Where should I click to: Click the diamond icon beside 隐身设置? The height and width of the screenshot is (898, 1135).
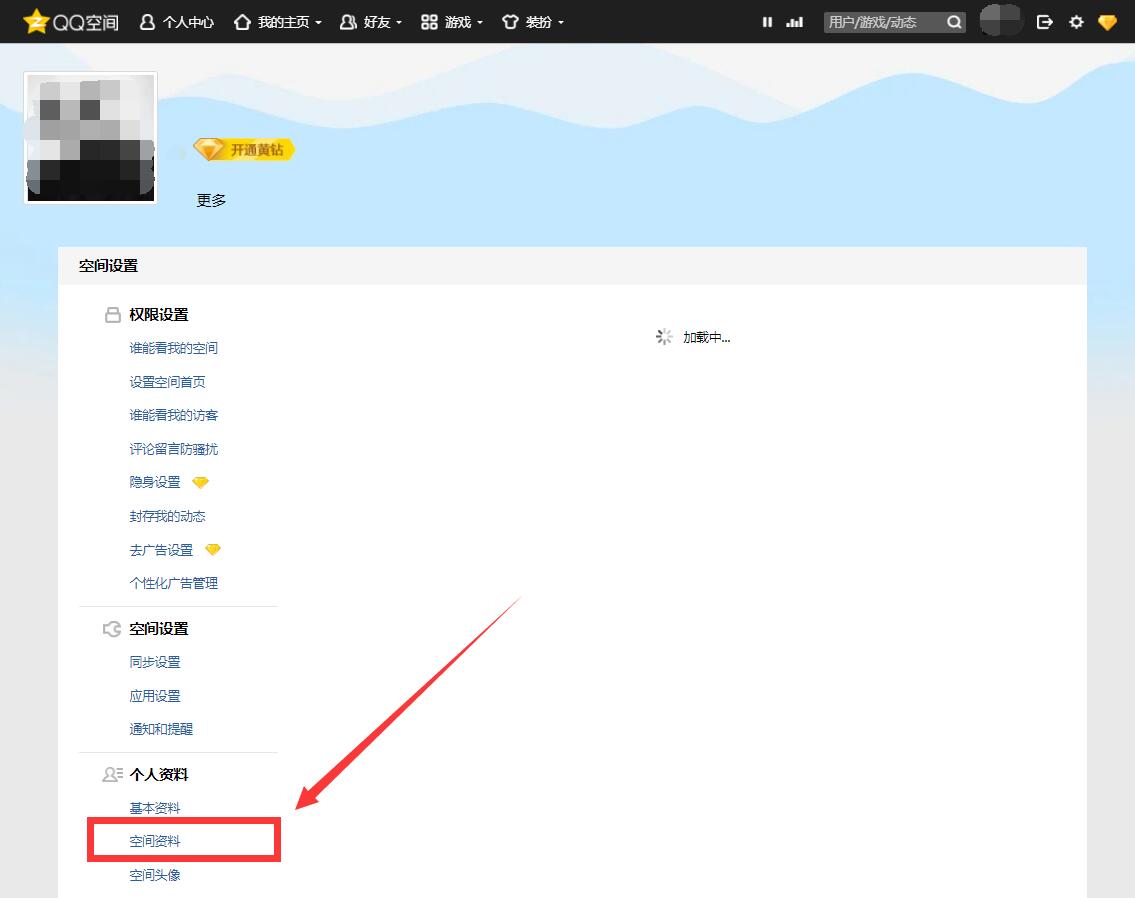coord(200,482)
